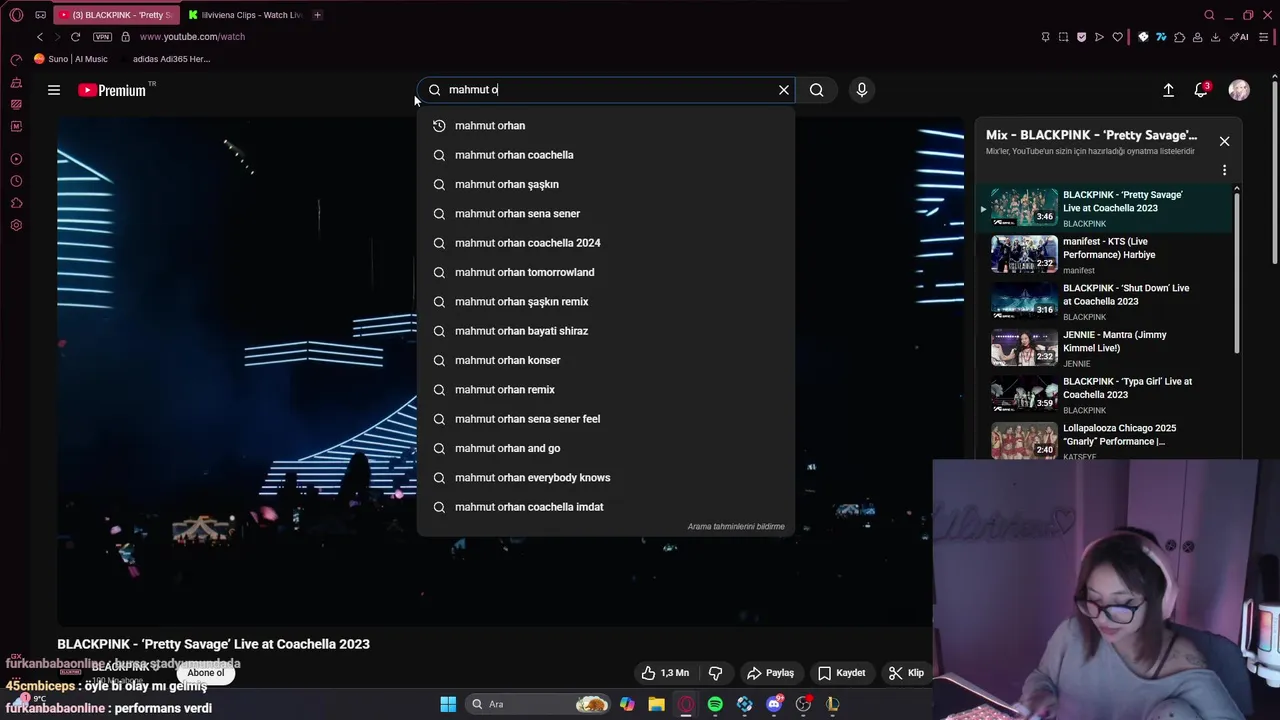Close the Mix playlist panel

coord(1224,141)
